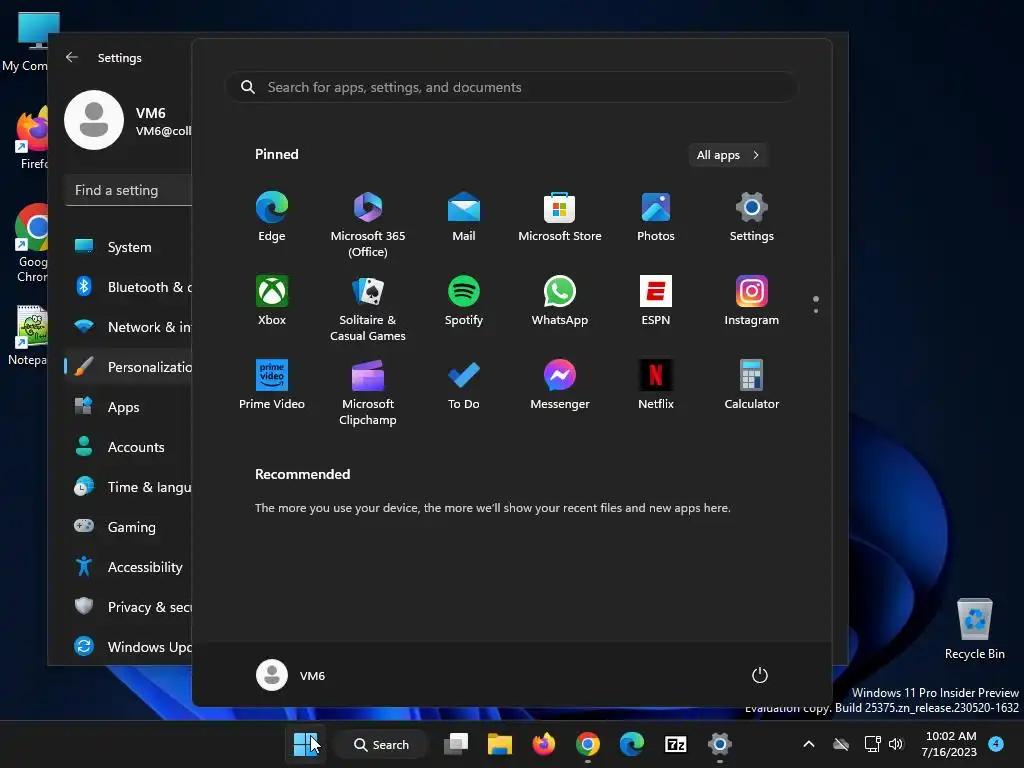Open Microsoft Clipchamp
Screen dimensions: 1024x768
point(368,392)
